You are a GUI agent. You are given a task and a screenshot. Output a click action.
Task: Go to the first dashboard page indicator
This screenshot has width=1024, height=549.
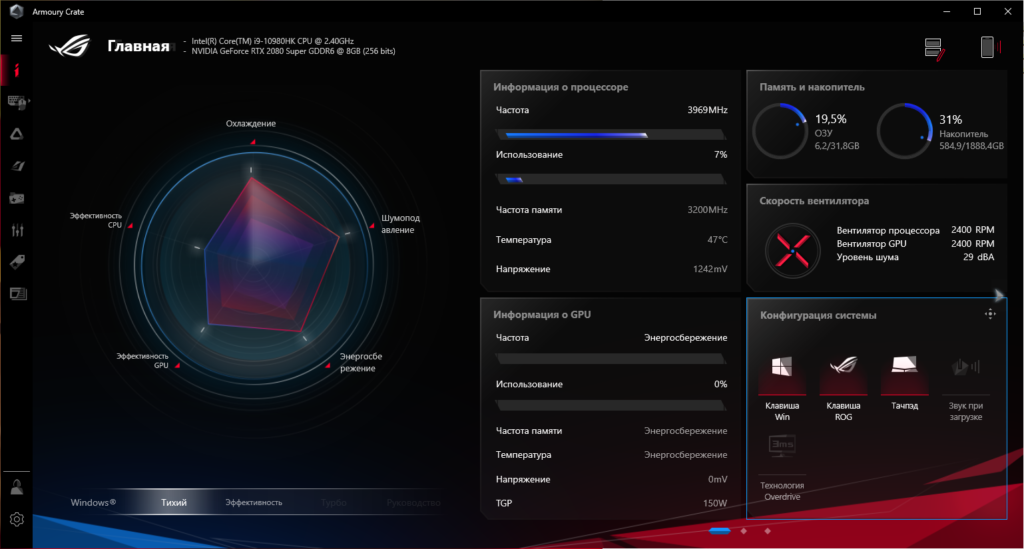pos(720,531)
